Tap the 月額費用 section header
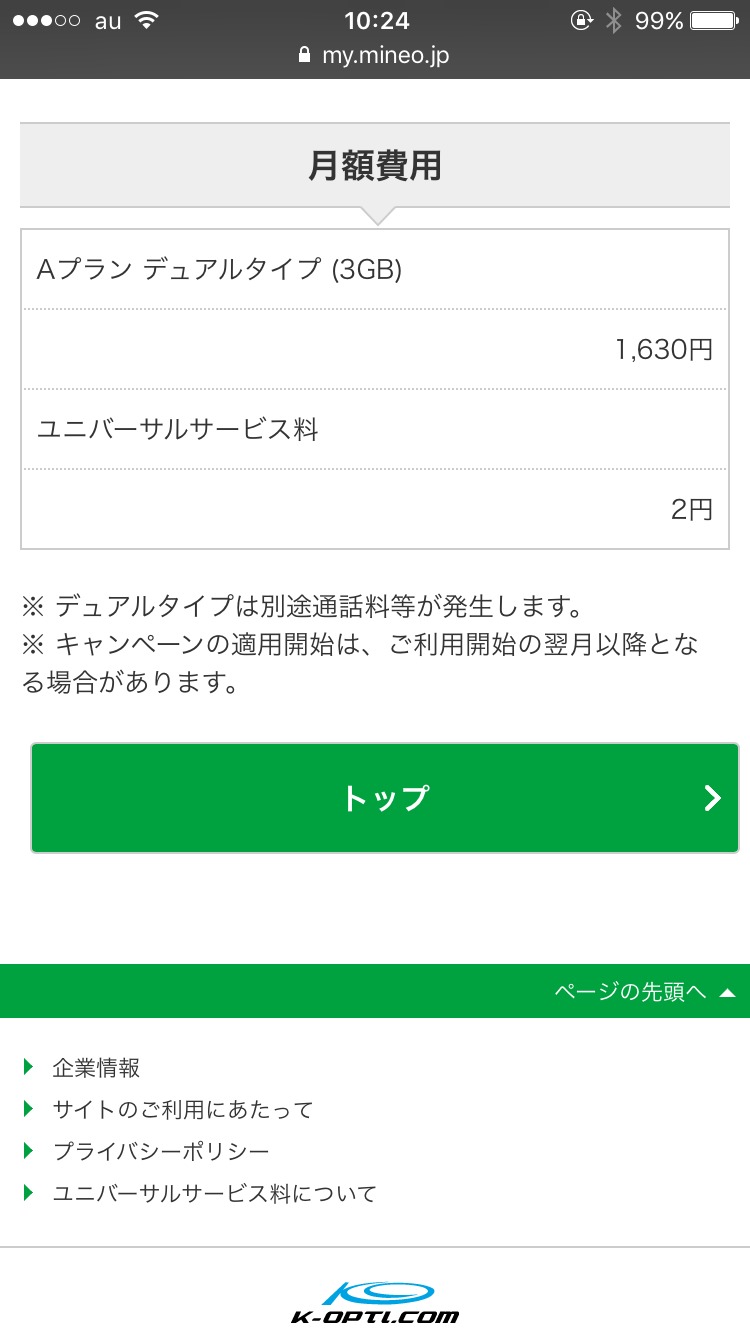The width and height of the screenshot is (750, 1334). click(x=375, y=166)
